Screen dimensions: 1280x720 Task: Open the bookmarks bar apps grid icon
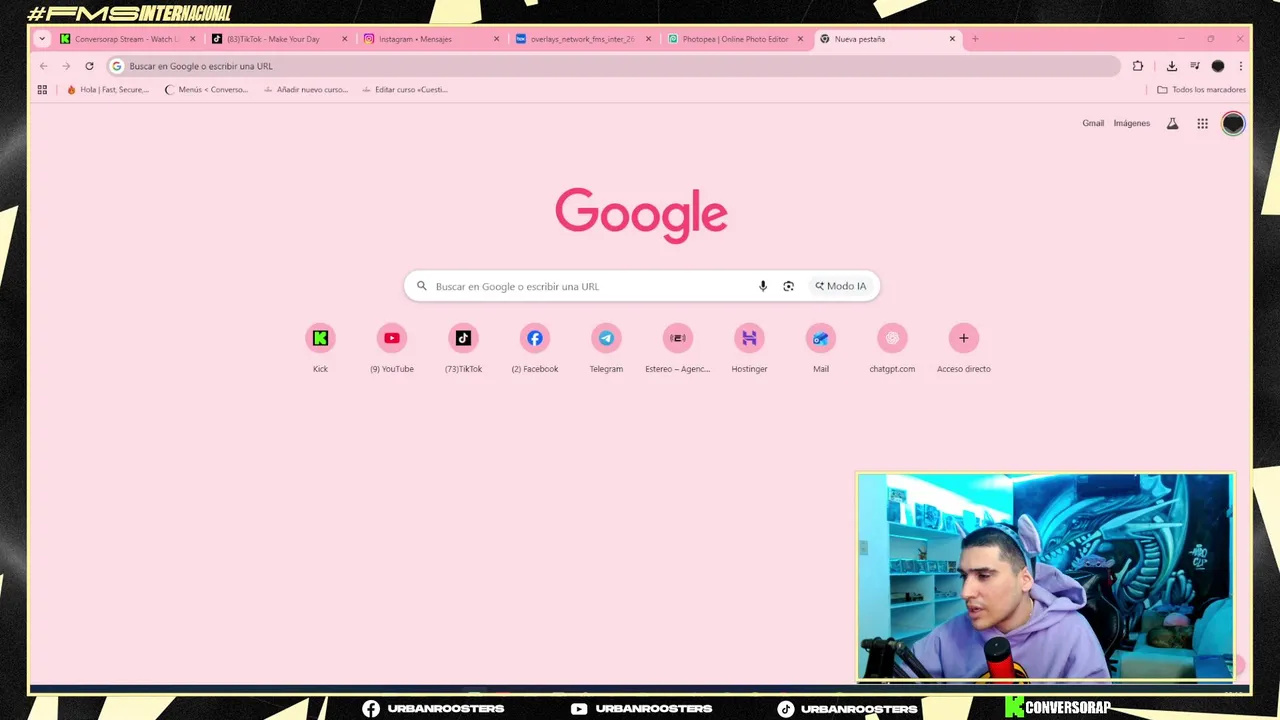coord(42,89)
